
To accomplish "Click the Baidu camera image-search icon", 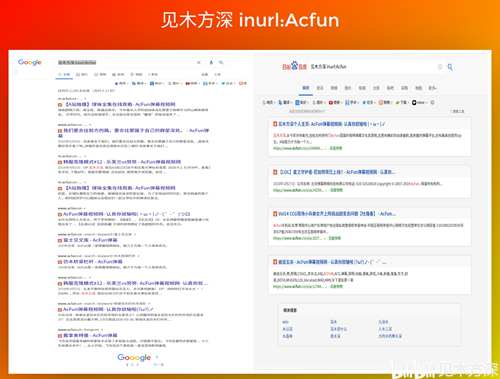I will (440, 67).
